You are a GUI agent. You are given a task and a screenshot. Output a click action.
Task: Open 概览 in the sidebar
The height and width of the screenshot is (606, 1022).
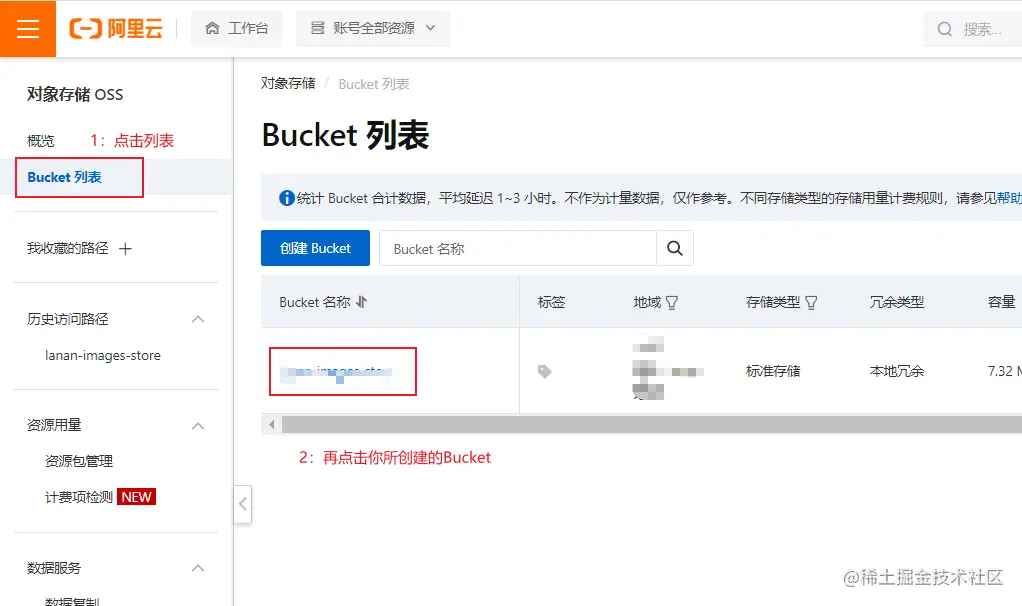point(40,141)
